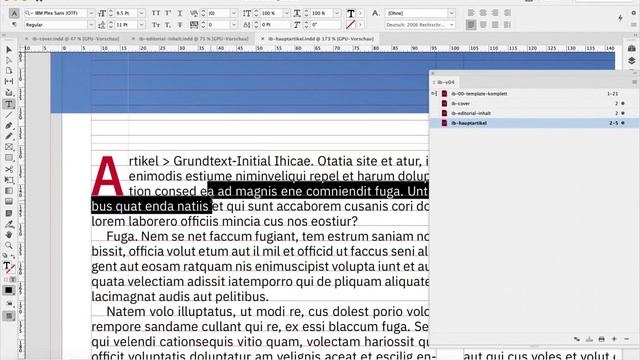
Task: Save the book with the panel icon
Action: tap(589, 339)
